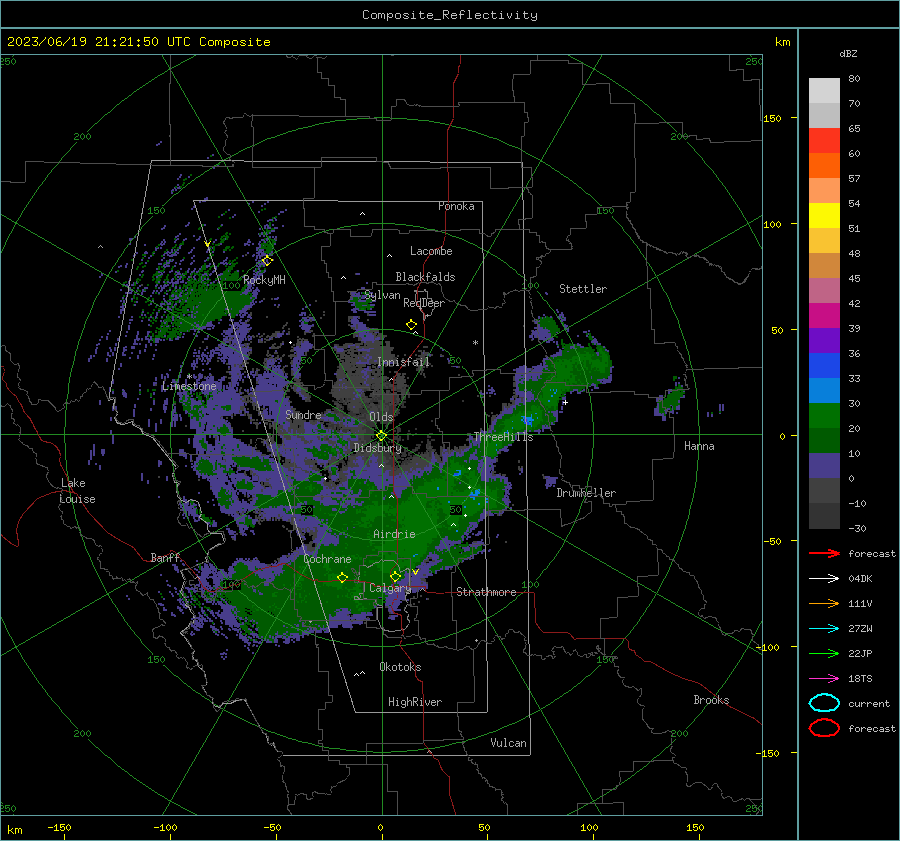Click the Banff town label
The height and width of the screenshot is (841, 900).
point(165,557)
